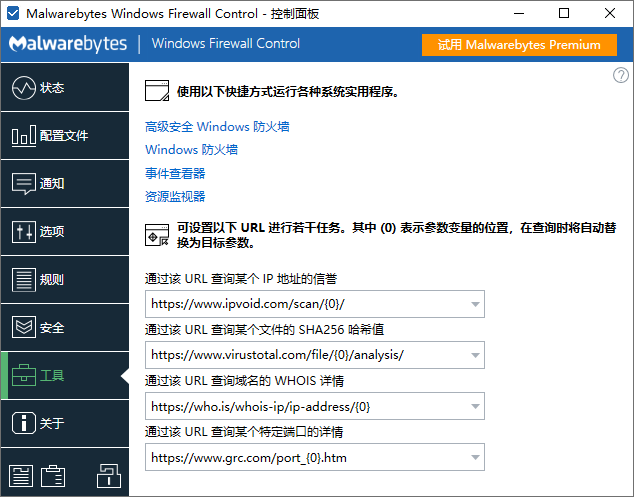Open the Windows 防火墙 link
634x497 pixels.
(191, 150)
